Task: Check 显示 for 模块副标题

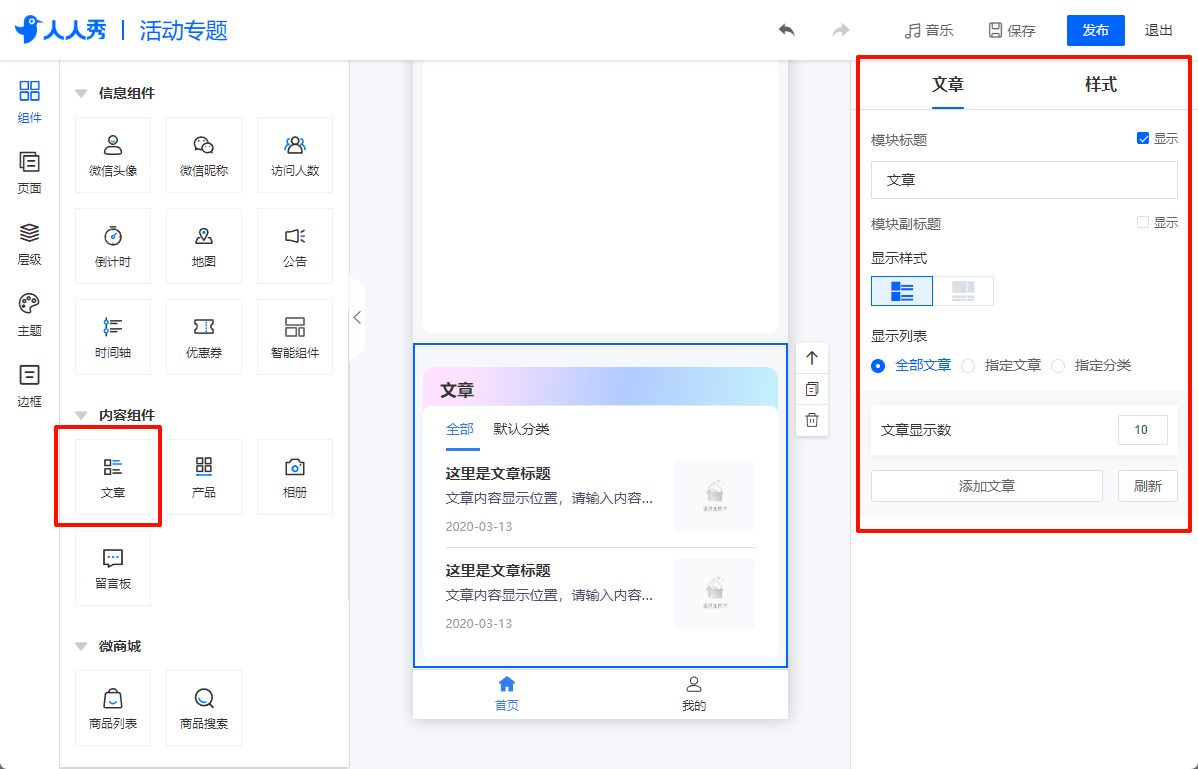Action: click(x=1143, y=222)
